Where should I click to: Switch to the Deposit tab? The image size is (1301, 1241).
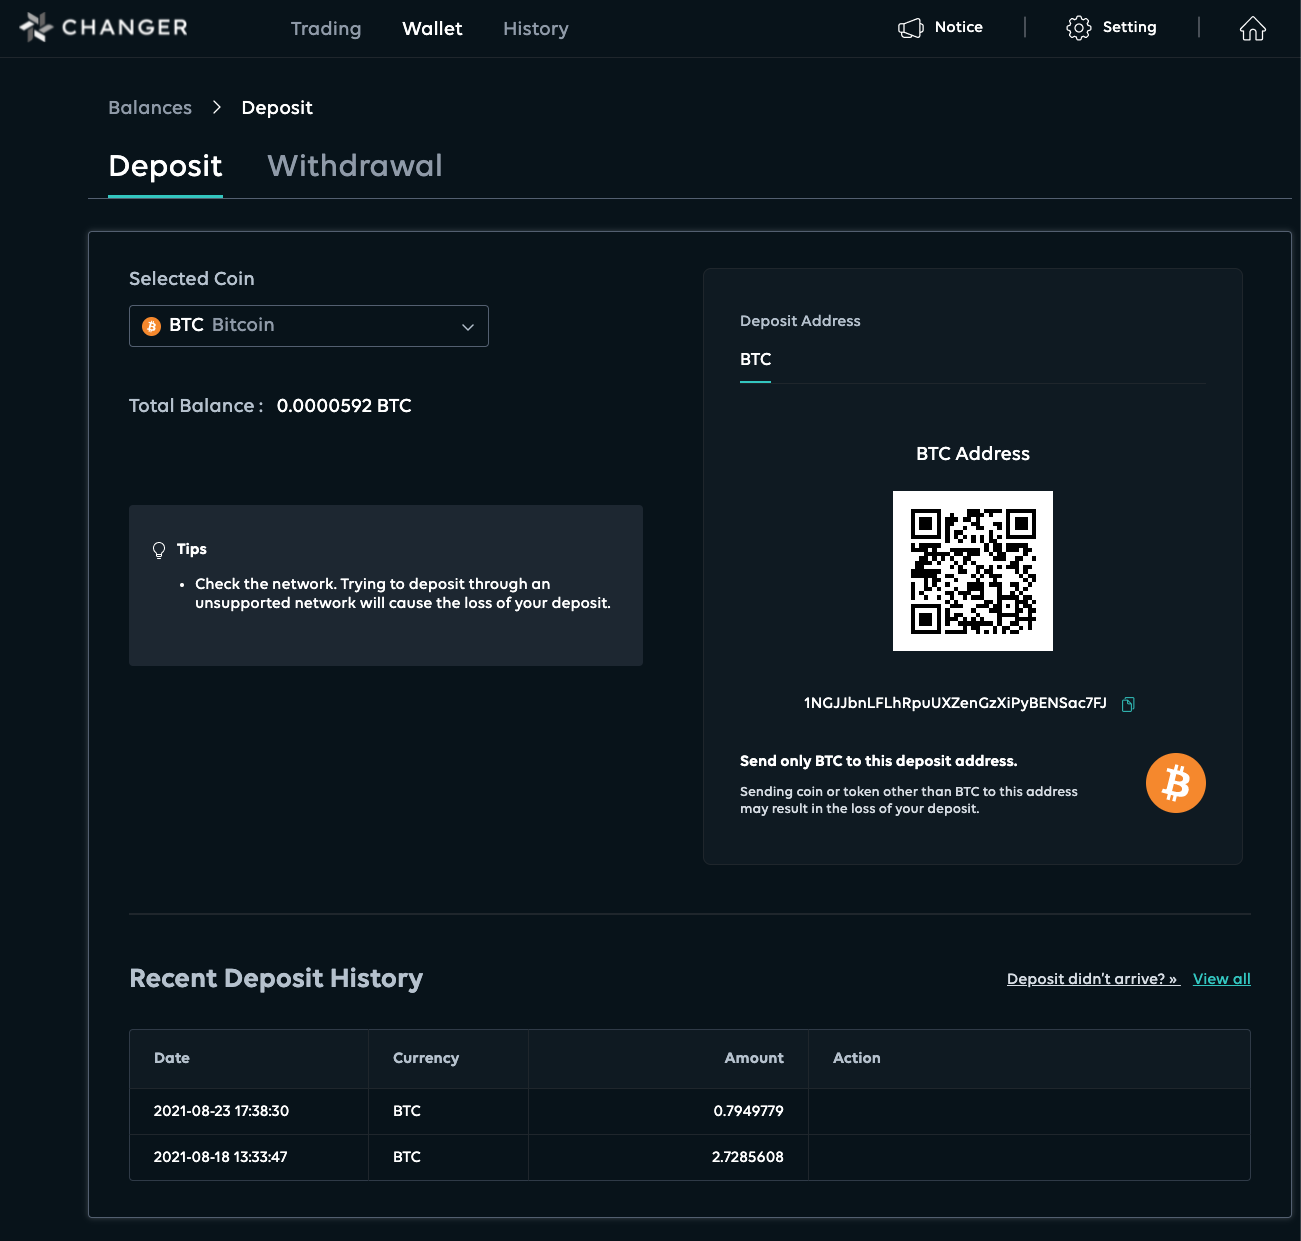click(x=165, y=166)
